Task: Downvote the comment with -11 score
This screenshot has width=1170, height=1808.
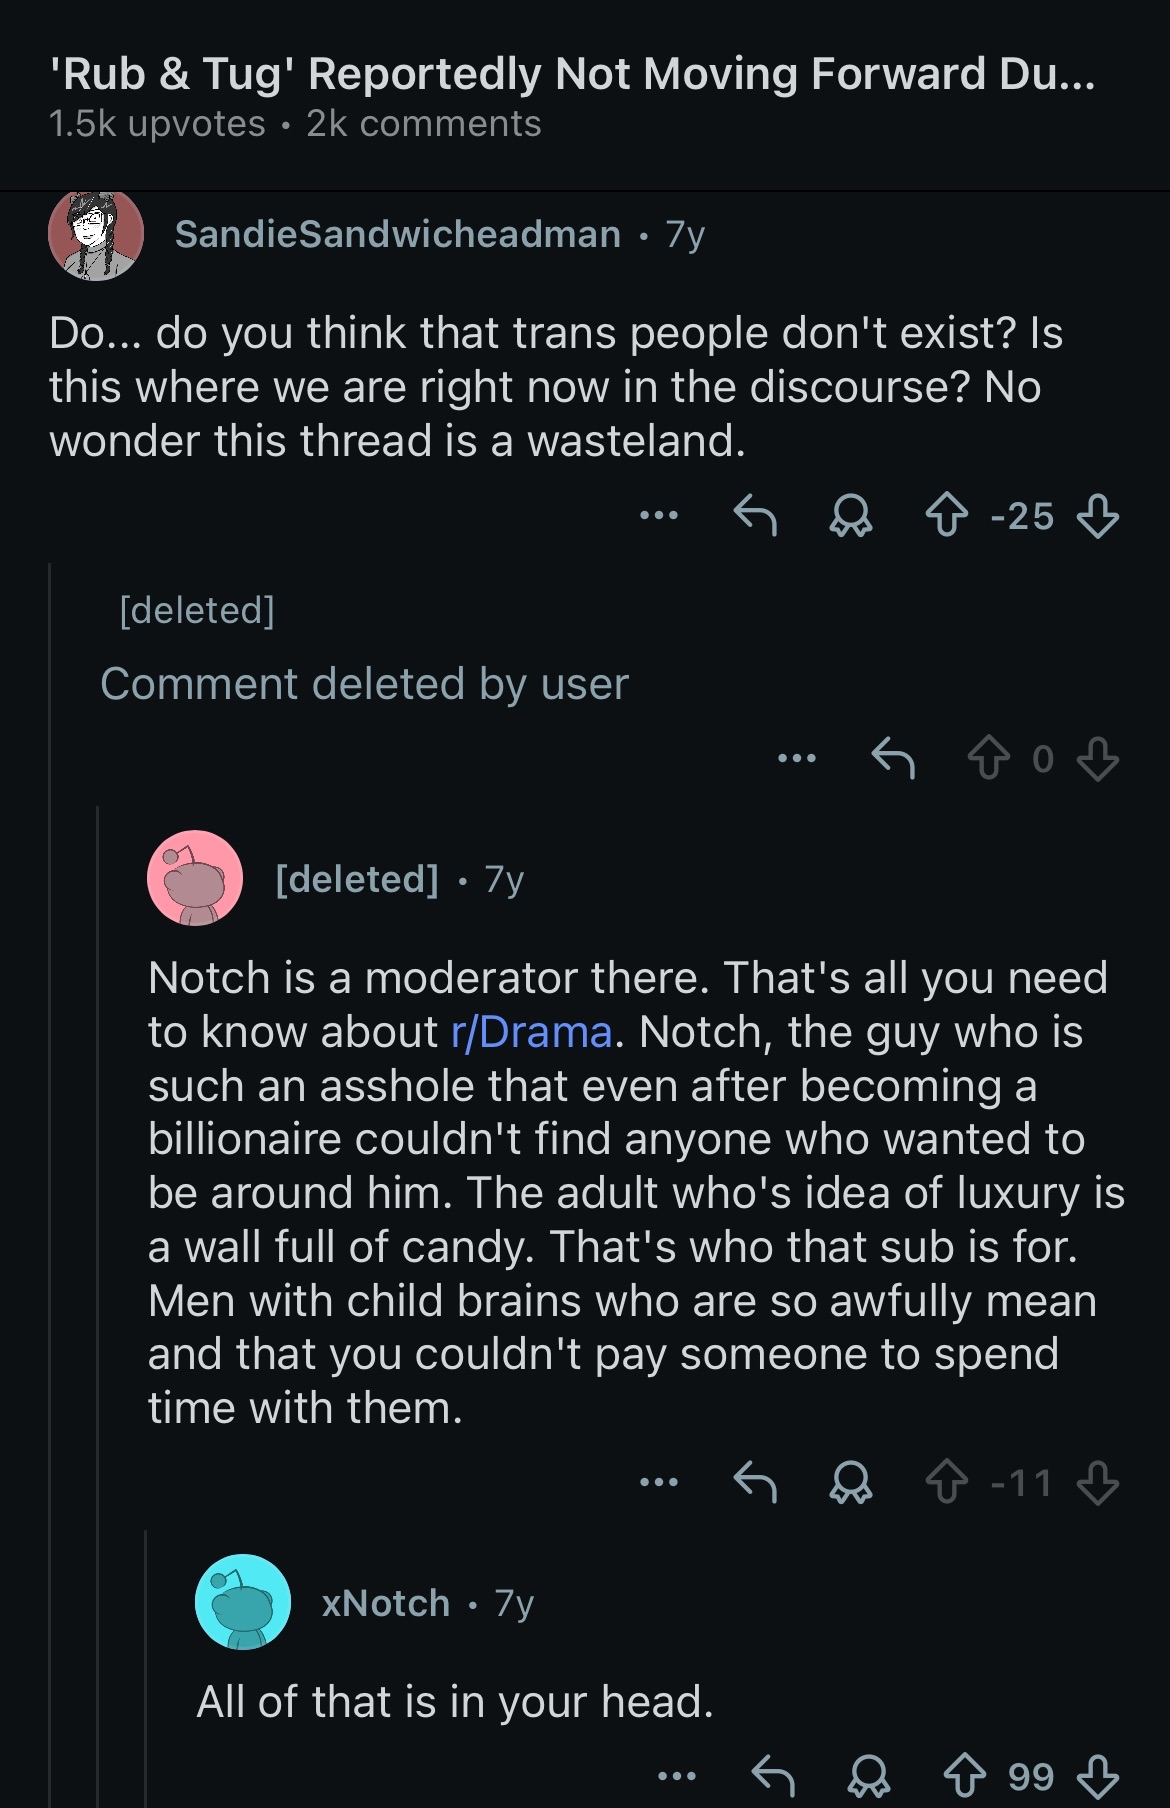Action: point(1097,1482)
